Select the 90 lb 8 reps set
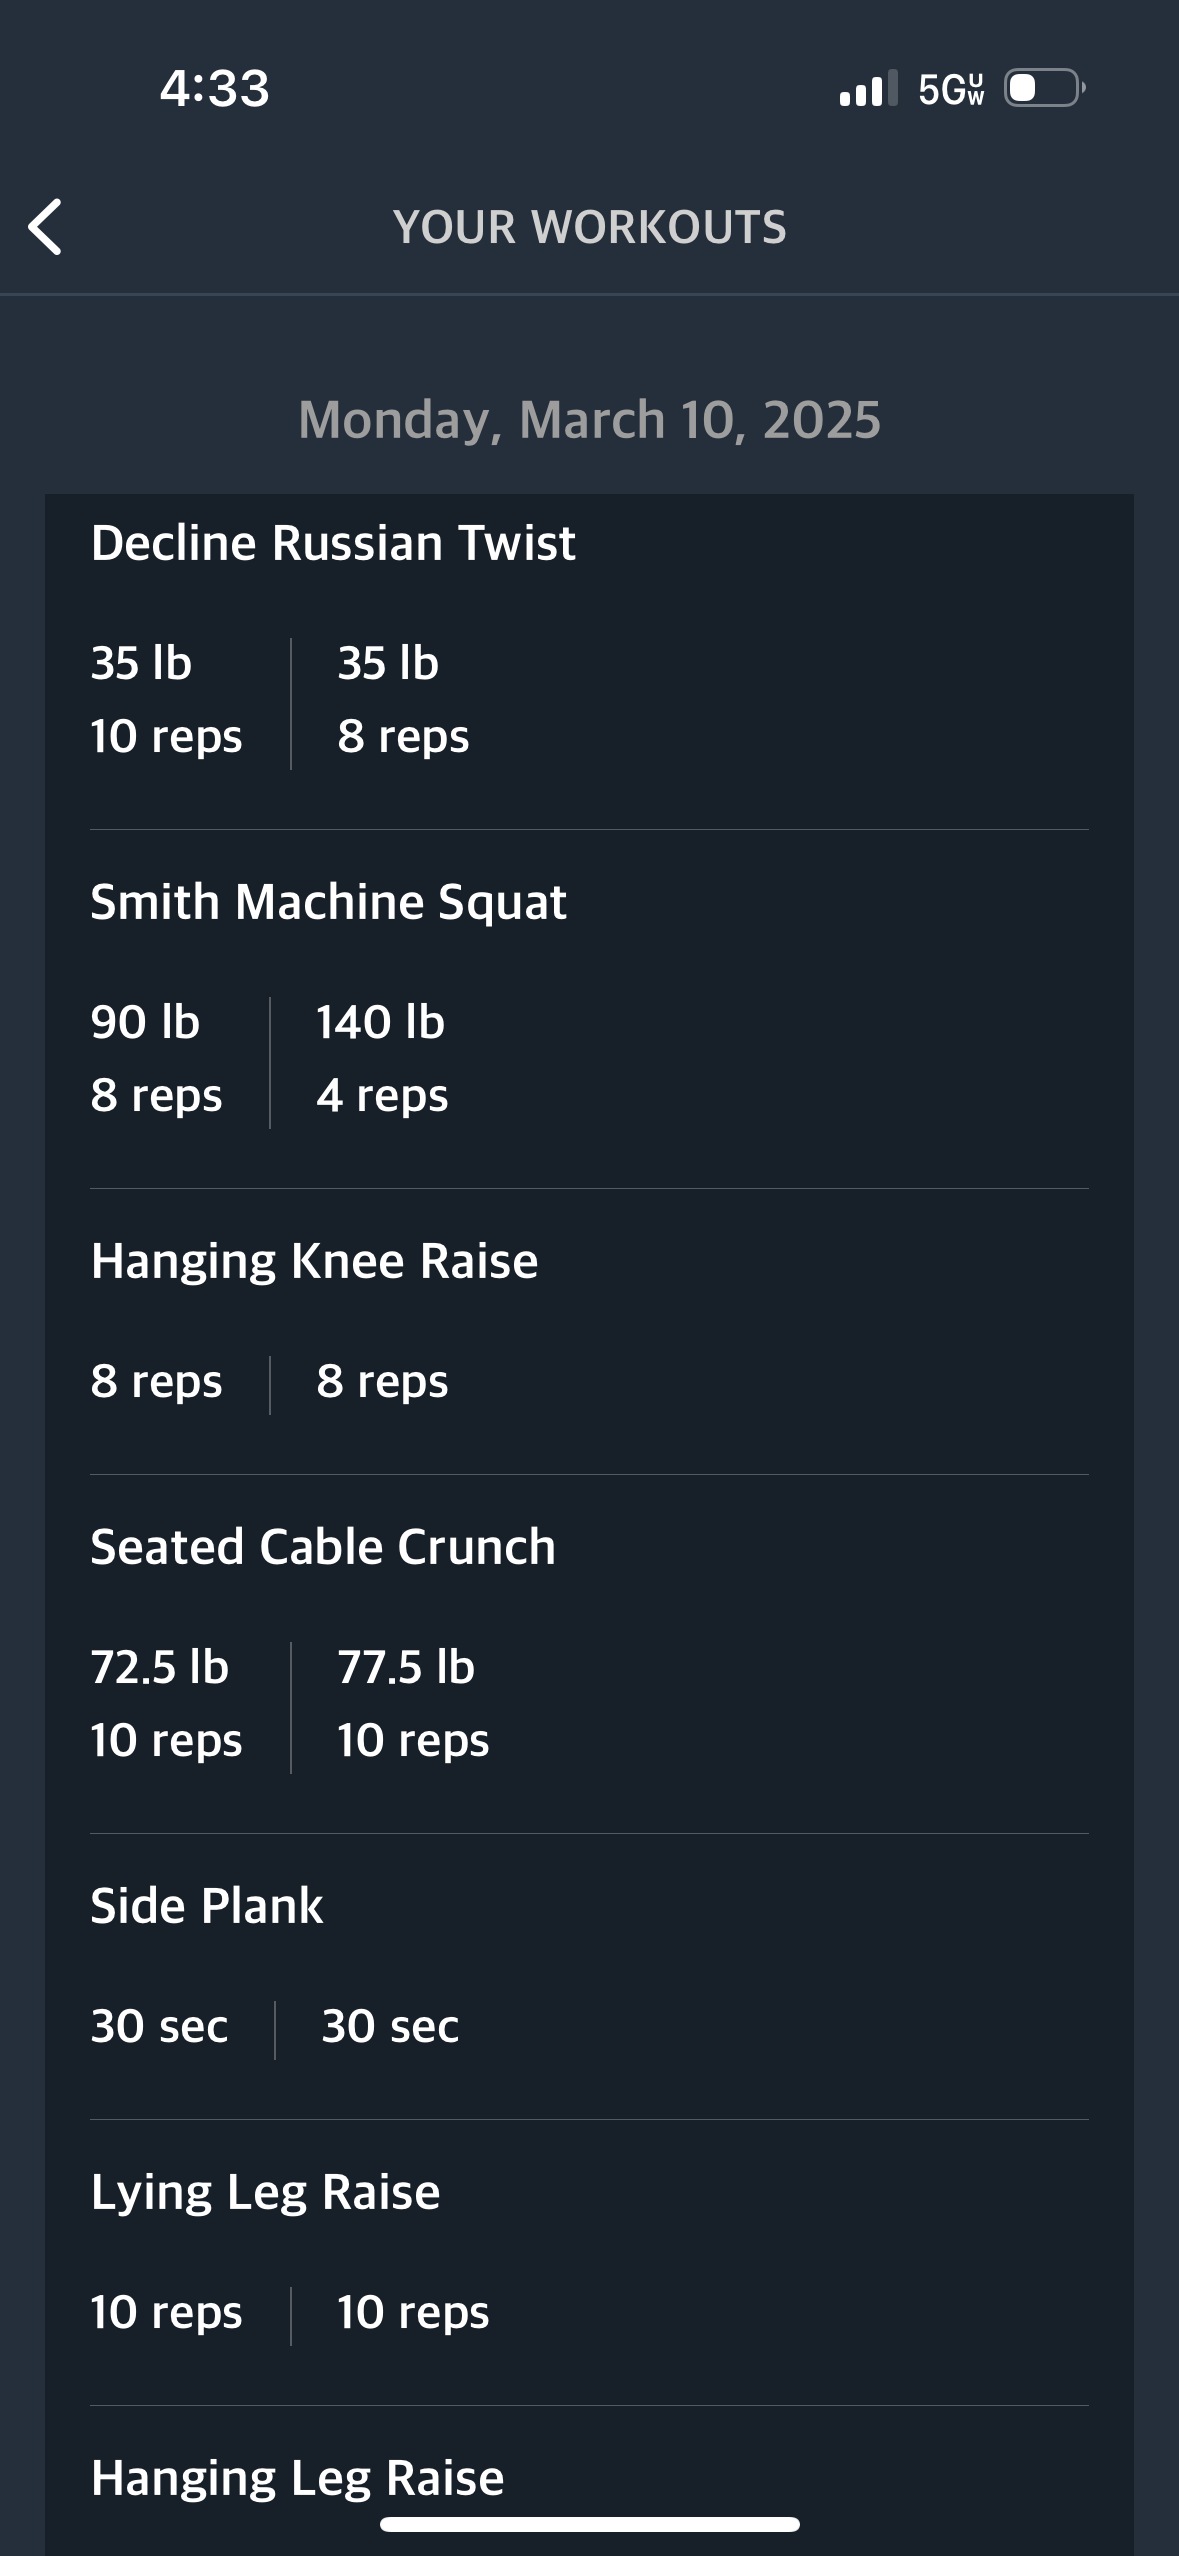Image resolution: width=1179 pixels, height=2556 pixels. click(x=156, y=1059)
